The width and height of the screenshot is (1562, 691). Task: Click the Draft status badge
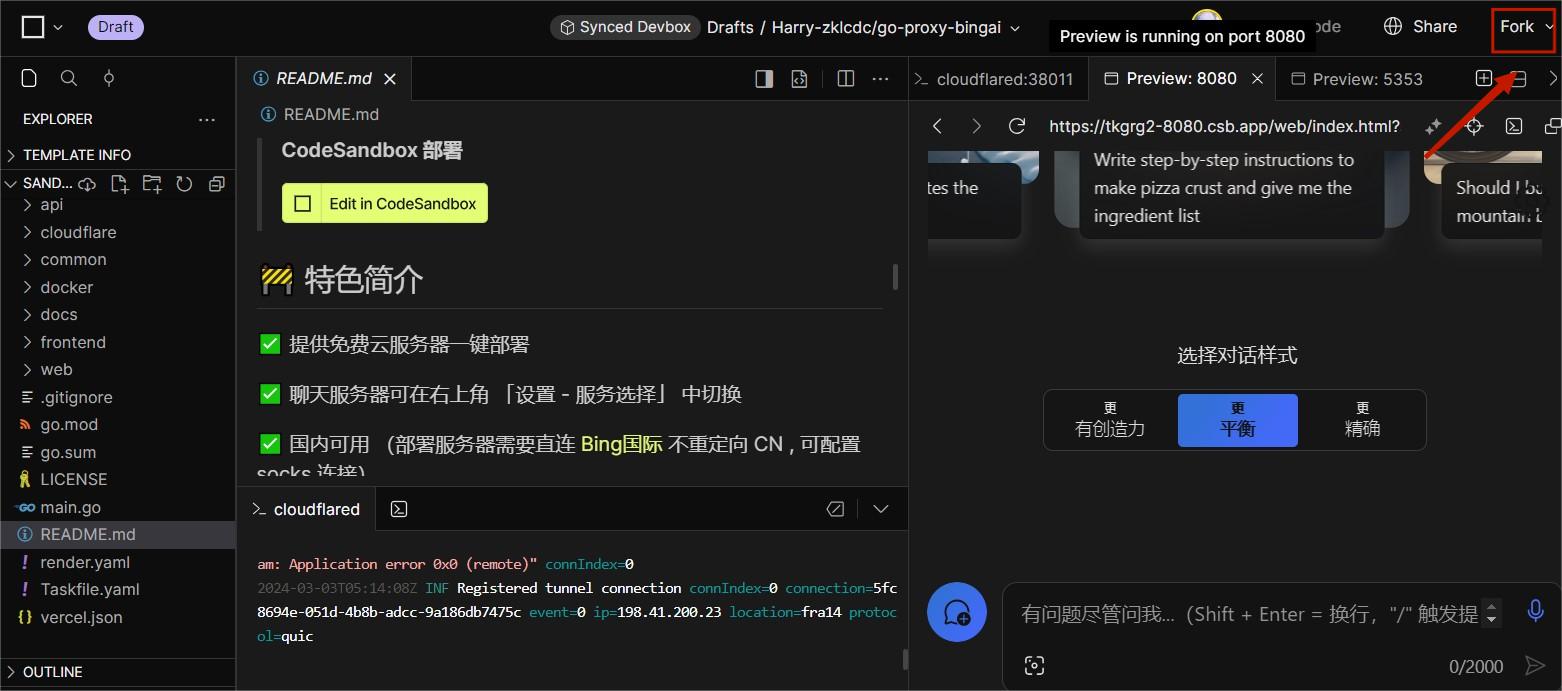click(x=116, y=27)
